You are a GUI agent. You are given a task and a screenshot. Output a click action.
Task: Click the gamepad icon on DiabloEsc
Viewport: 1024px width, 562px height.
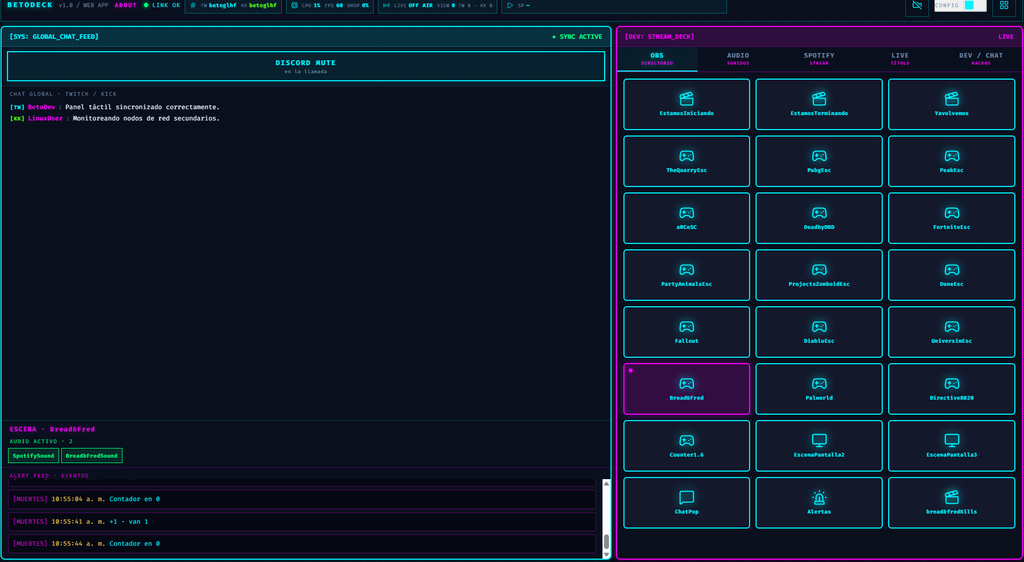pos(819,326)
